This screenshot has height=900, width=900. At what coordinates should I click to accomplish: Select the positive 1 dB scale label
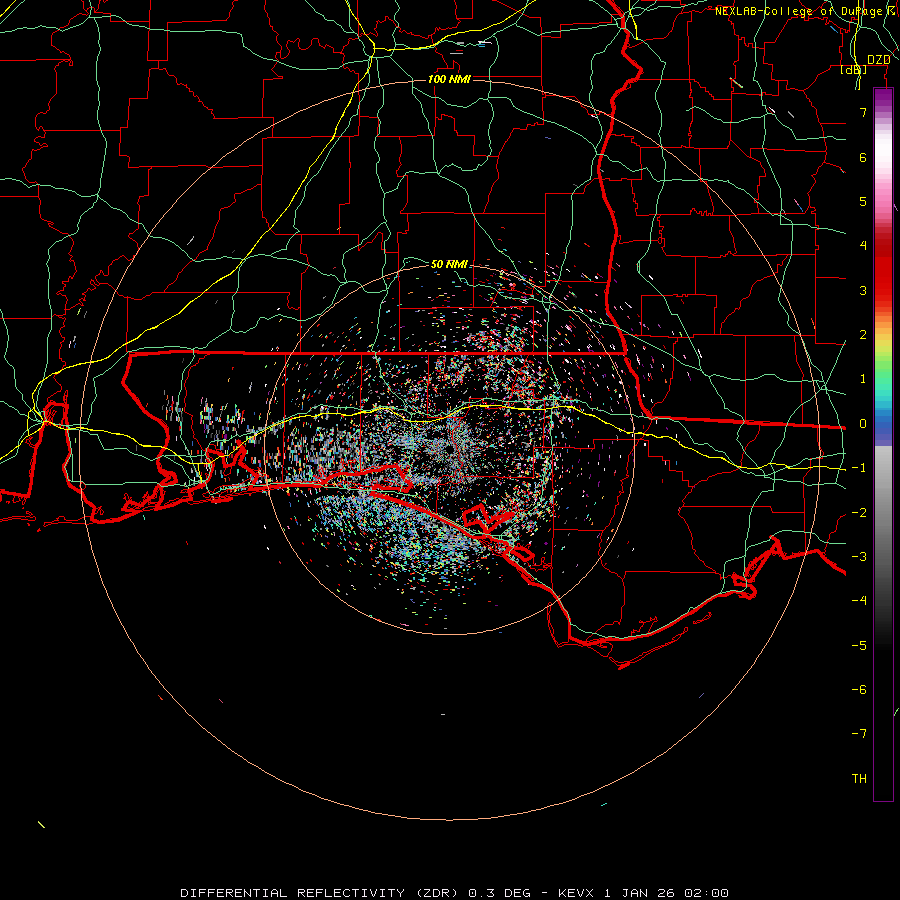(863, 379)
